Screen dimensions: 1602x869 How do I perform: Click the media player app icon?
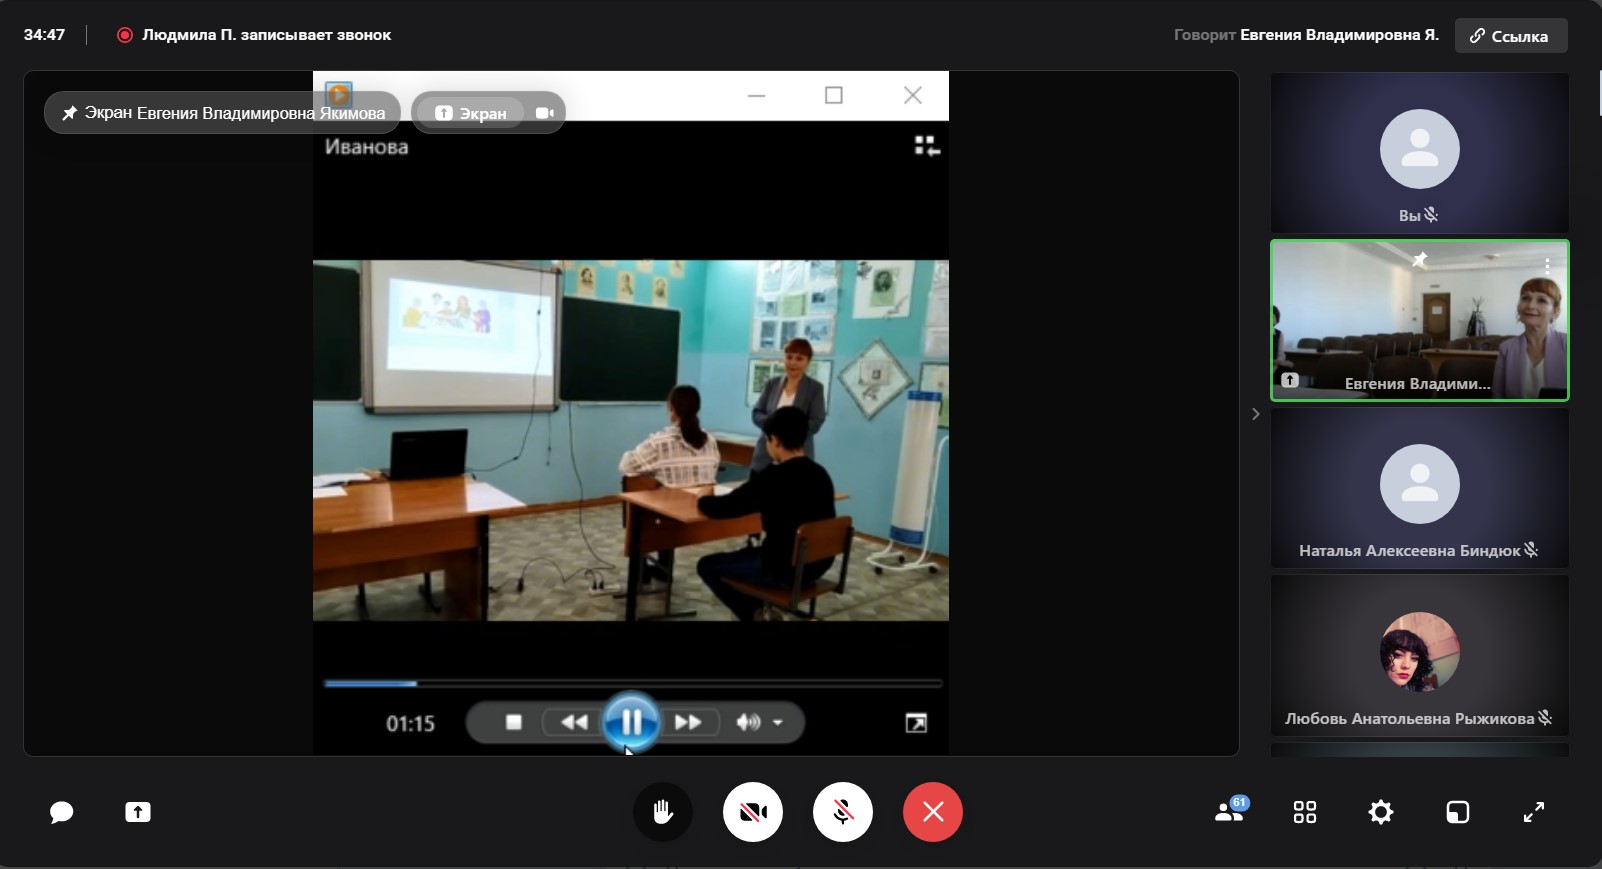click(339, 95)
